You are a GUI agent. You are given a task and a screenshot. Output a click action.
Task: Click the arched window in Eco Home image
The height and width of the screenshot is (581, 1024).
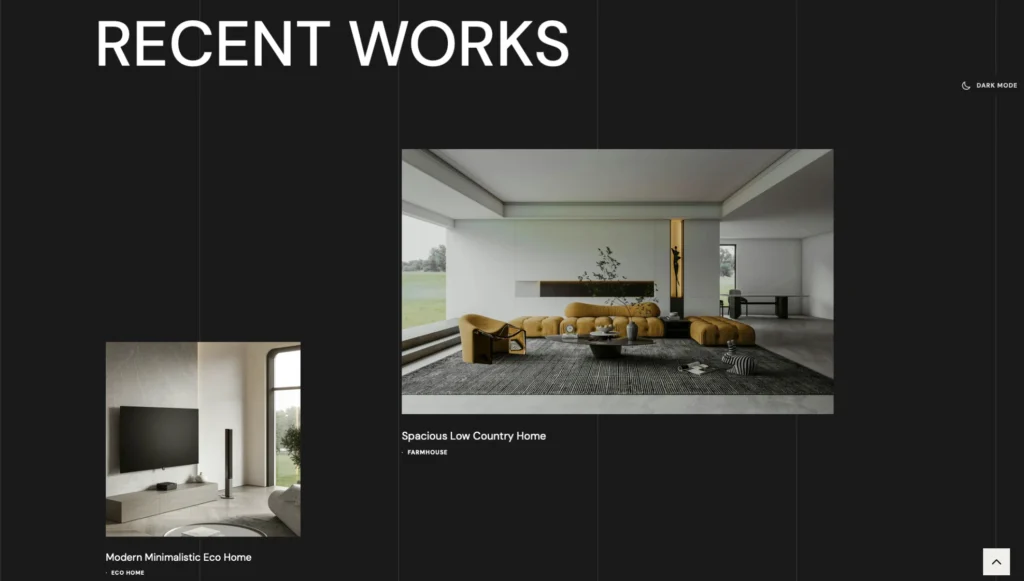[x=285, y=415]
